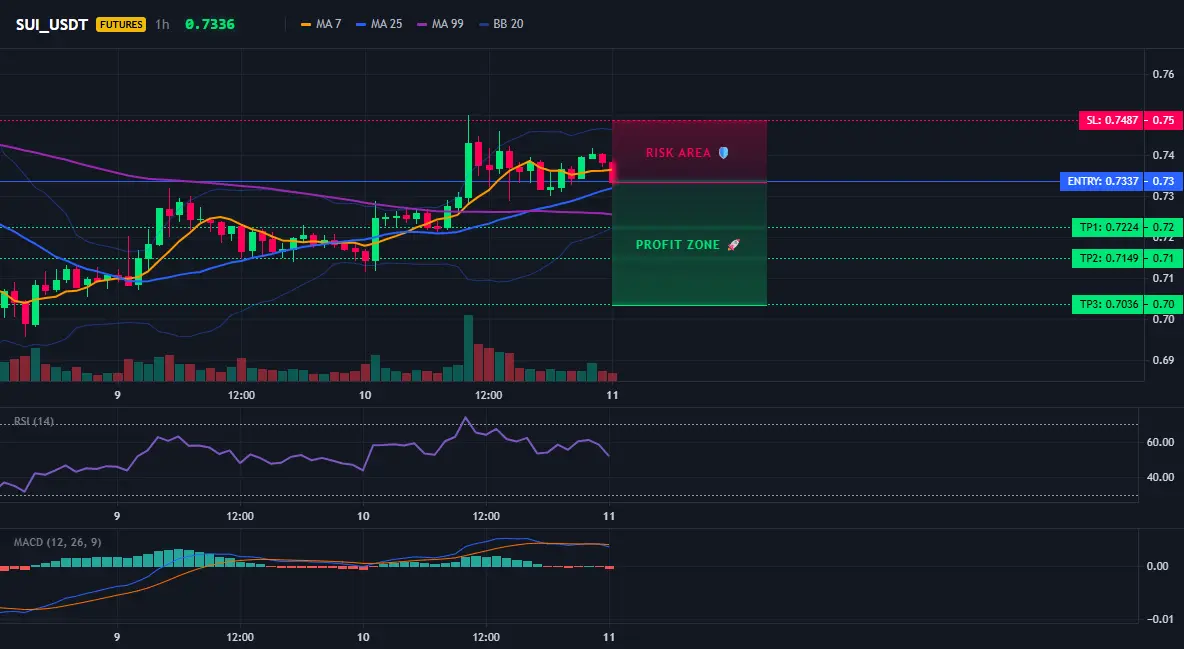Toggle the MA 25 legend item
This screenshot has width=1184, height=649.
379,24
